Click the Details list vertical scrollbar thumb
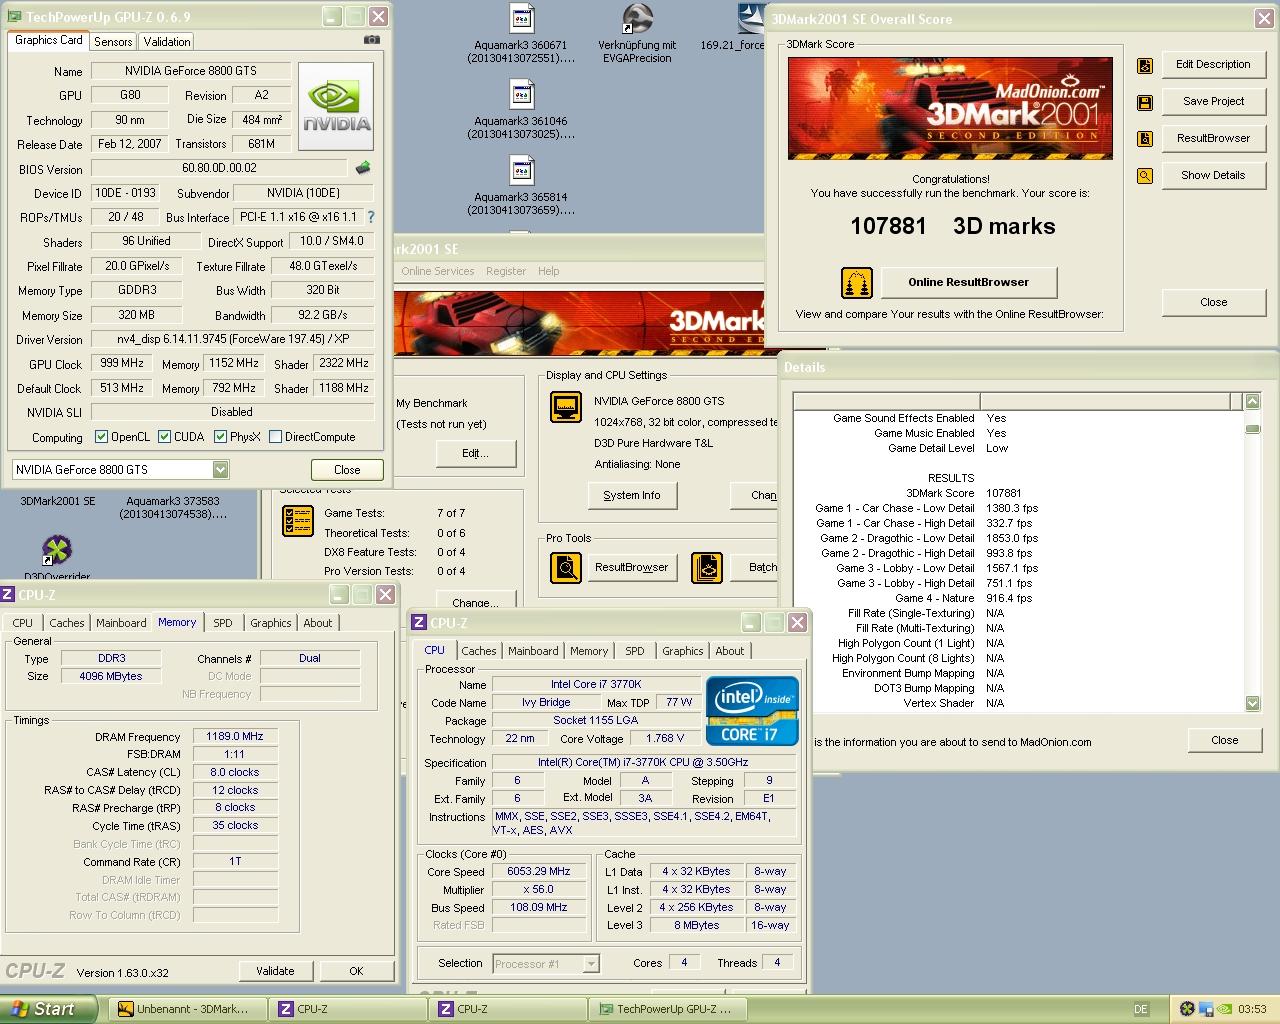This screenshot has height=1024, width=1280. point(1252,429)
